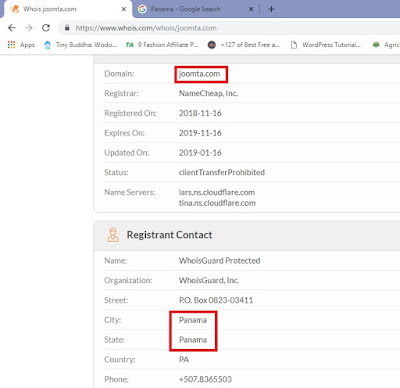The width and height of the screenshot is (400, 388).
Task: Click the padlock icon in the address bar
Action: [67, 28]
